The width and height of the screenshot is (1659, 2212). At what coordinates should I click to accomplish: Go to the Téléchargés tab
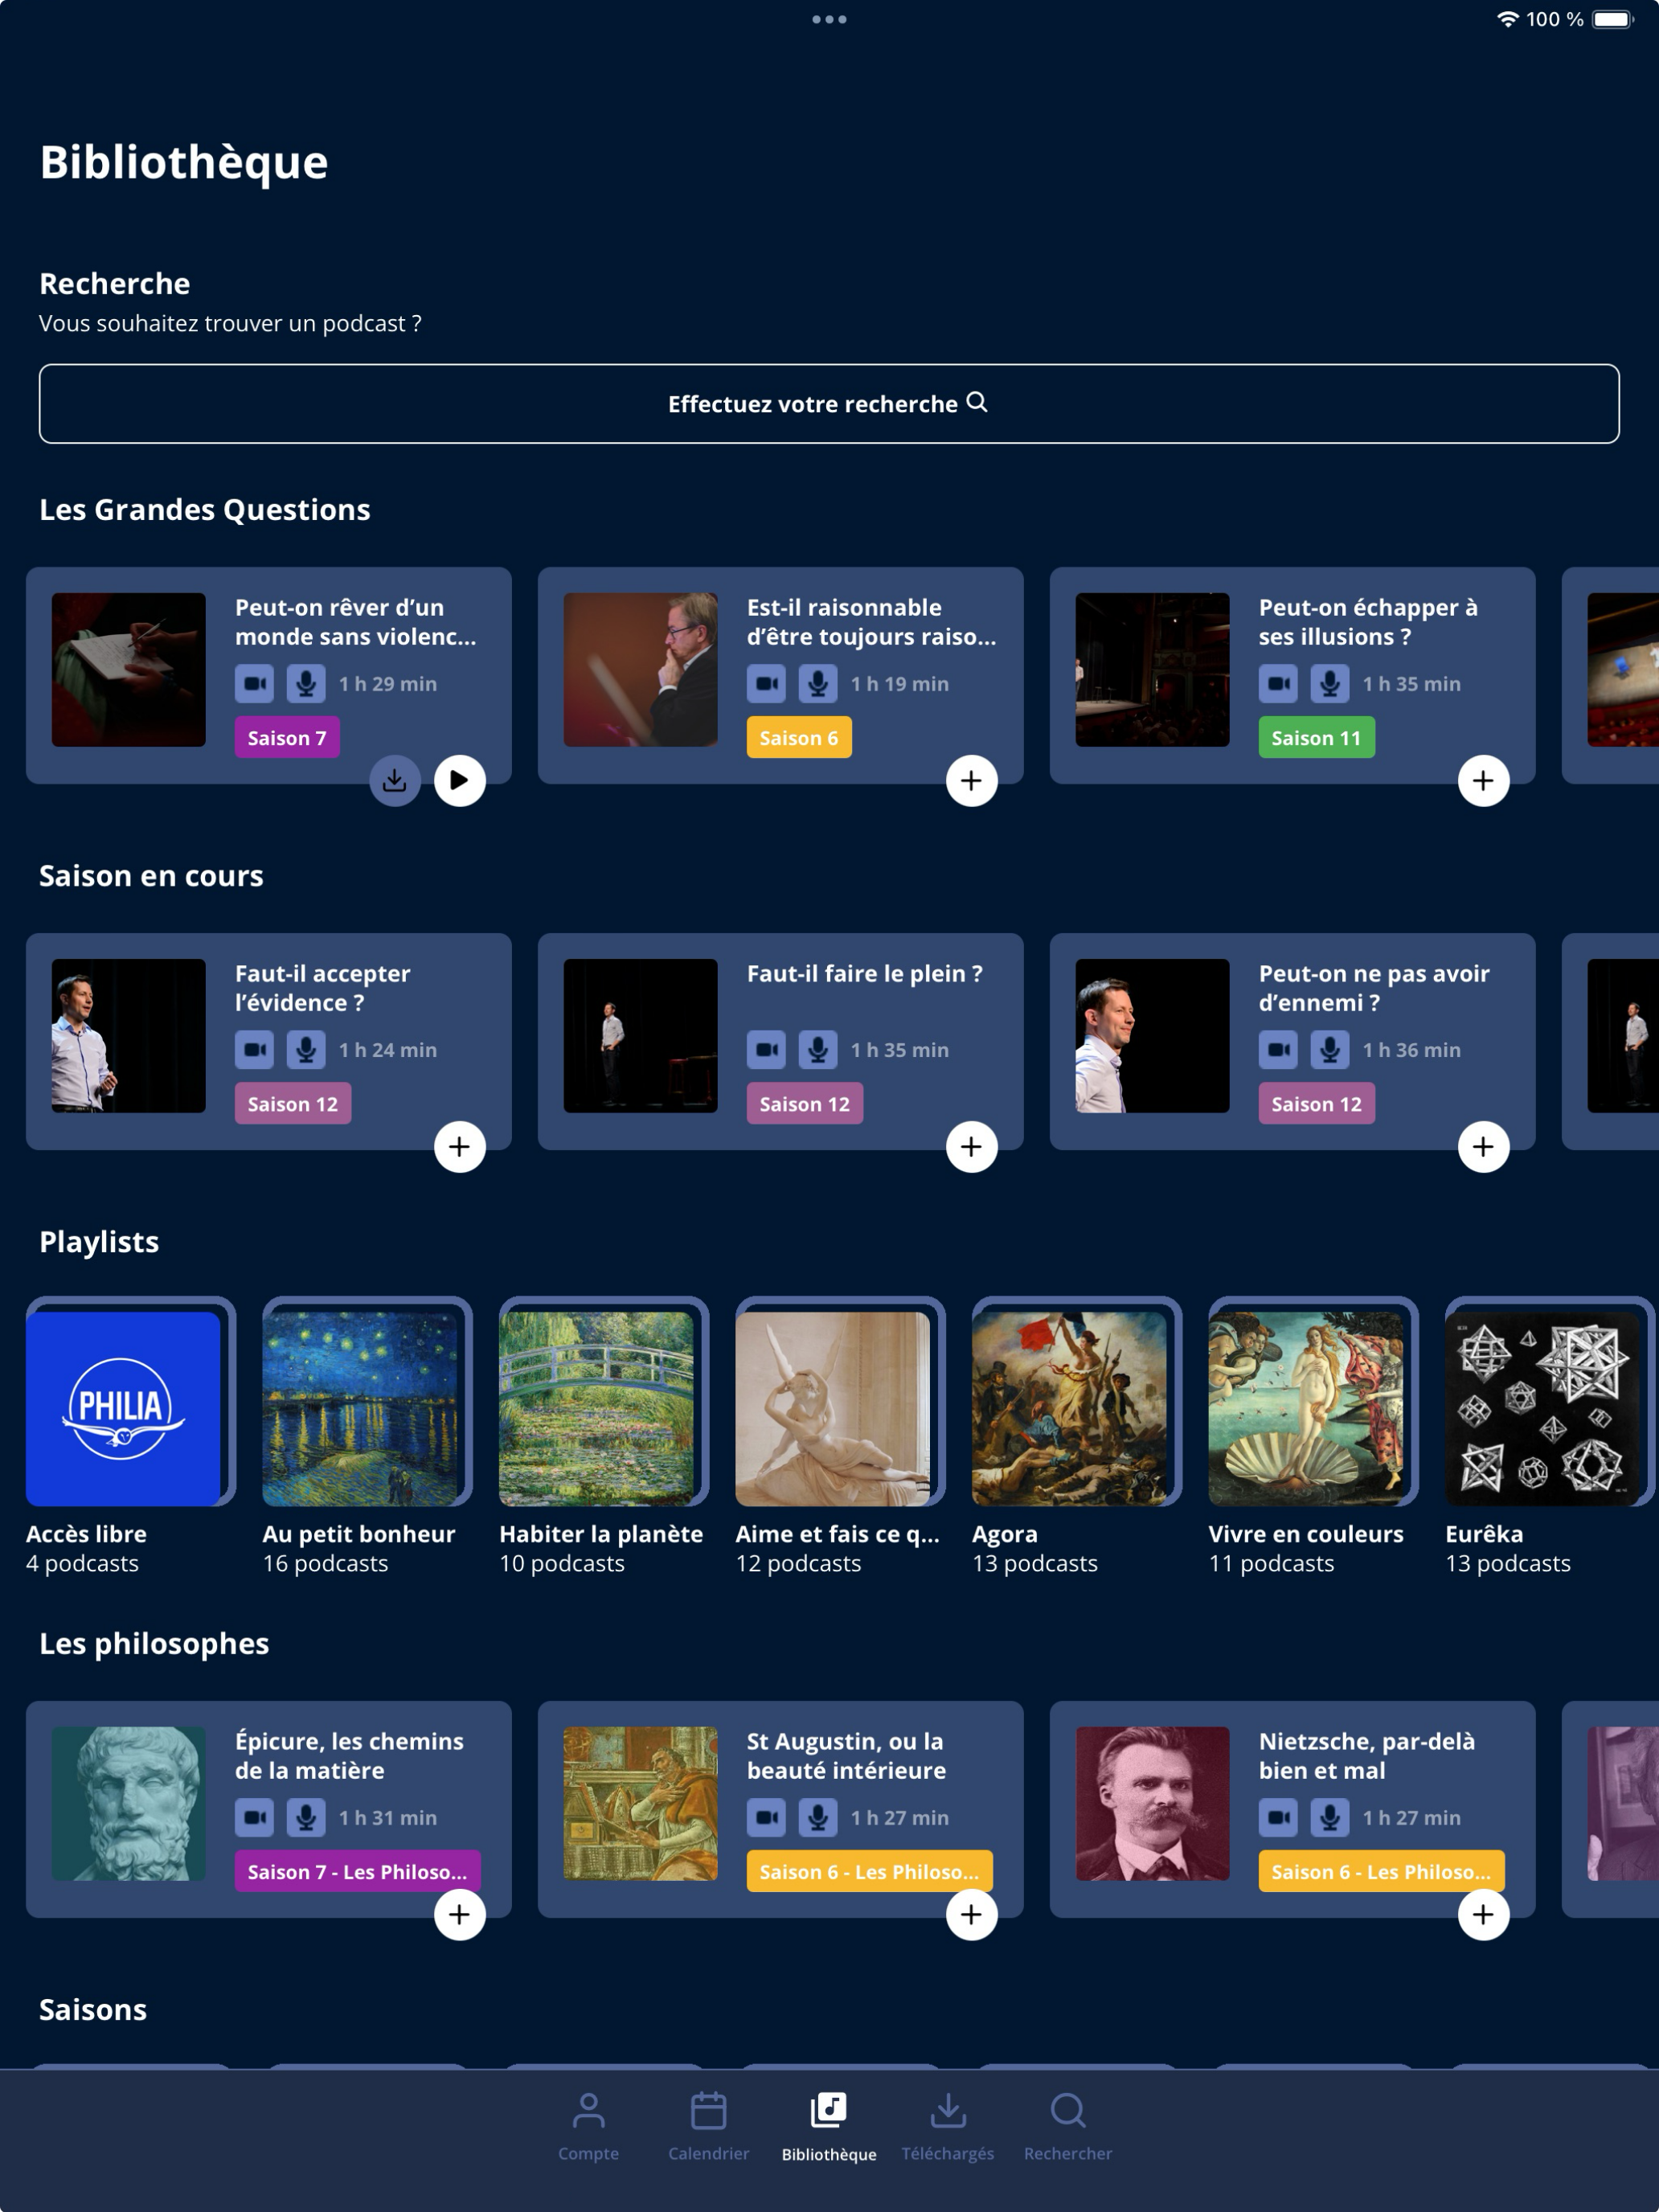pyautogui.click(x=947, y=2126)
